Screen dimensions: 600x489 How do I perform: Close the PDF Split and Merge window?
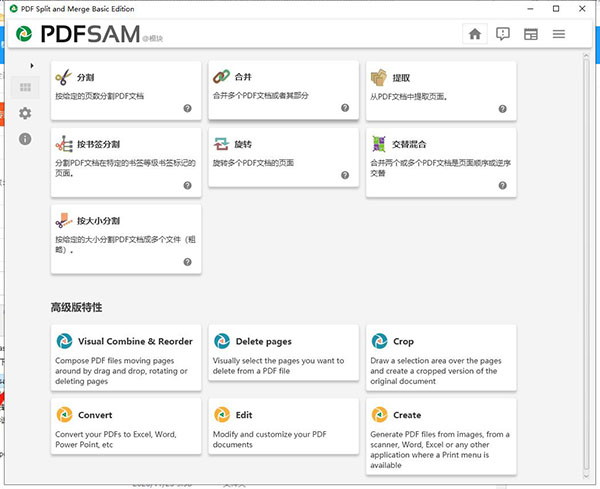click(582, 8)
